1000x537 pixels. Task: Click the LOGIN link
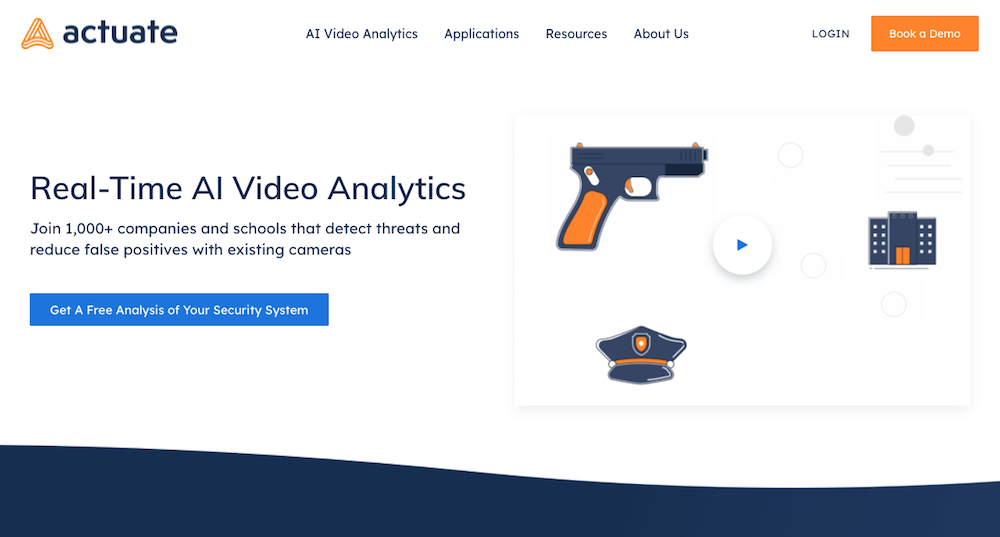coord(830,34)
